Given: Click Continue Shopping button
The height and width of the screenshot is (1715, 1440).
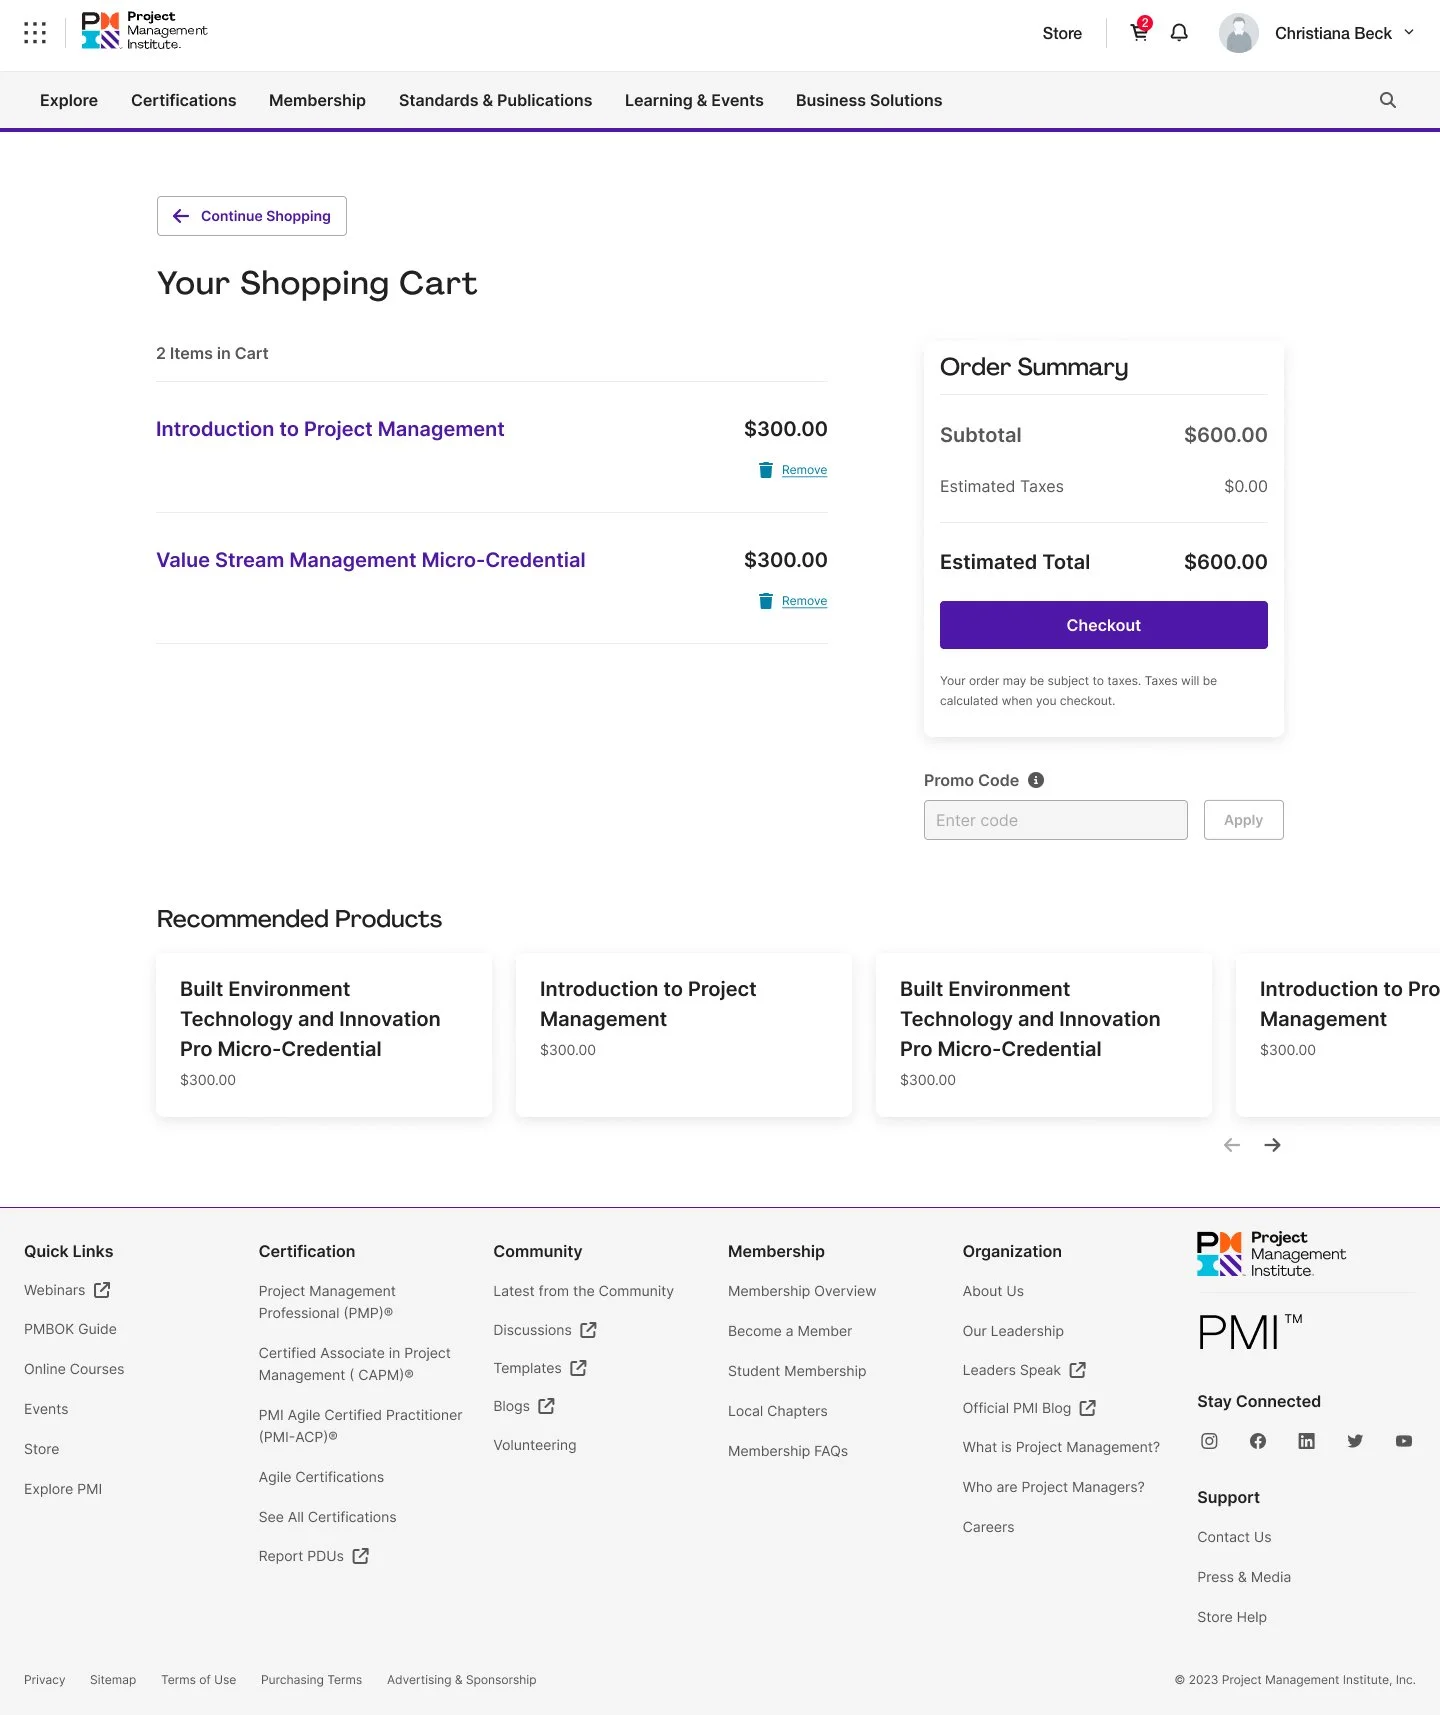Looking at the screenshot, I should pos(252,216).
